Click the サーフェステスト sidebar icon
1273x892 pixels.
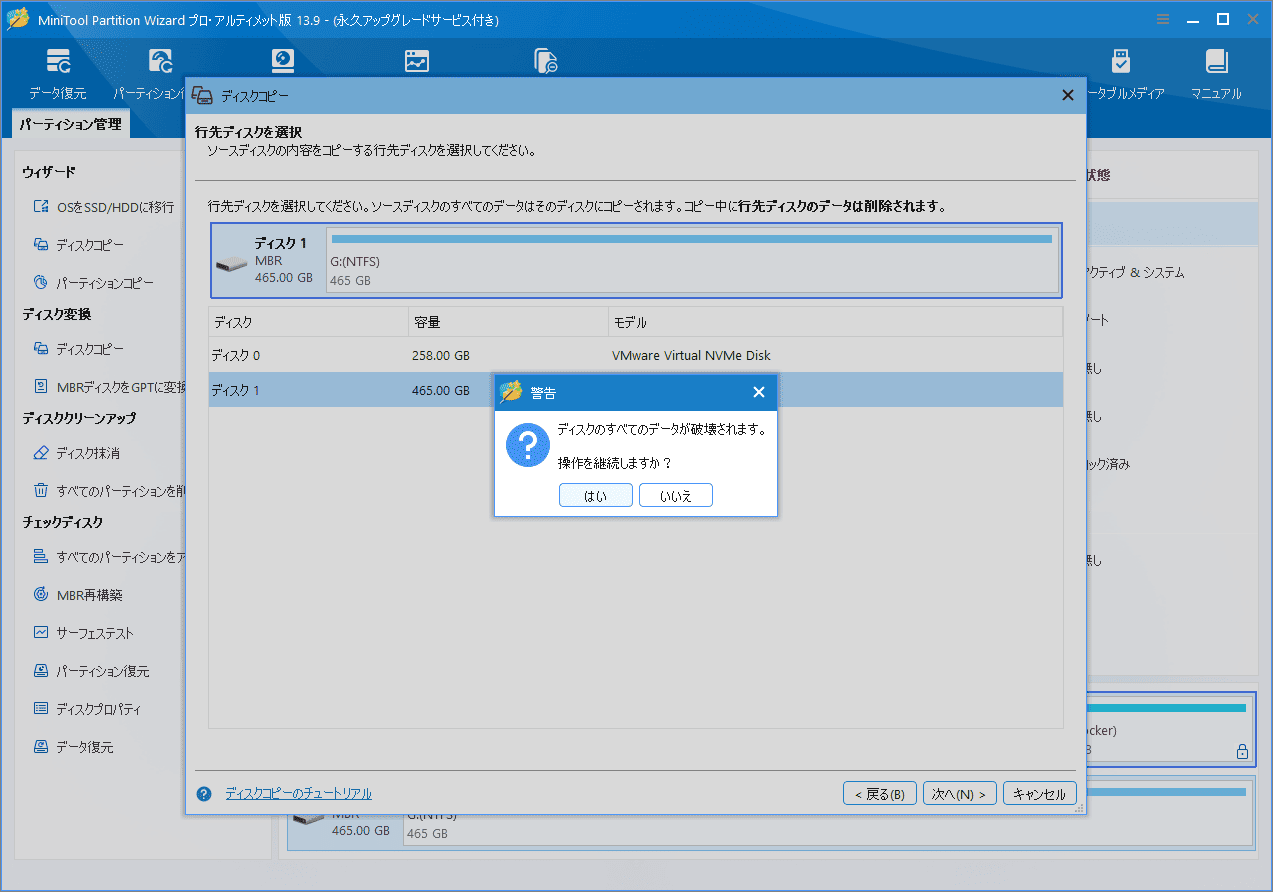(x=41, y=633)
